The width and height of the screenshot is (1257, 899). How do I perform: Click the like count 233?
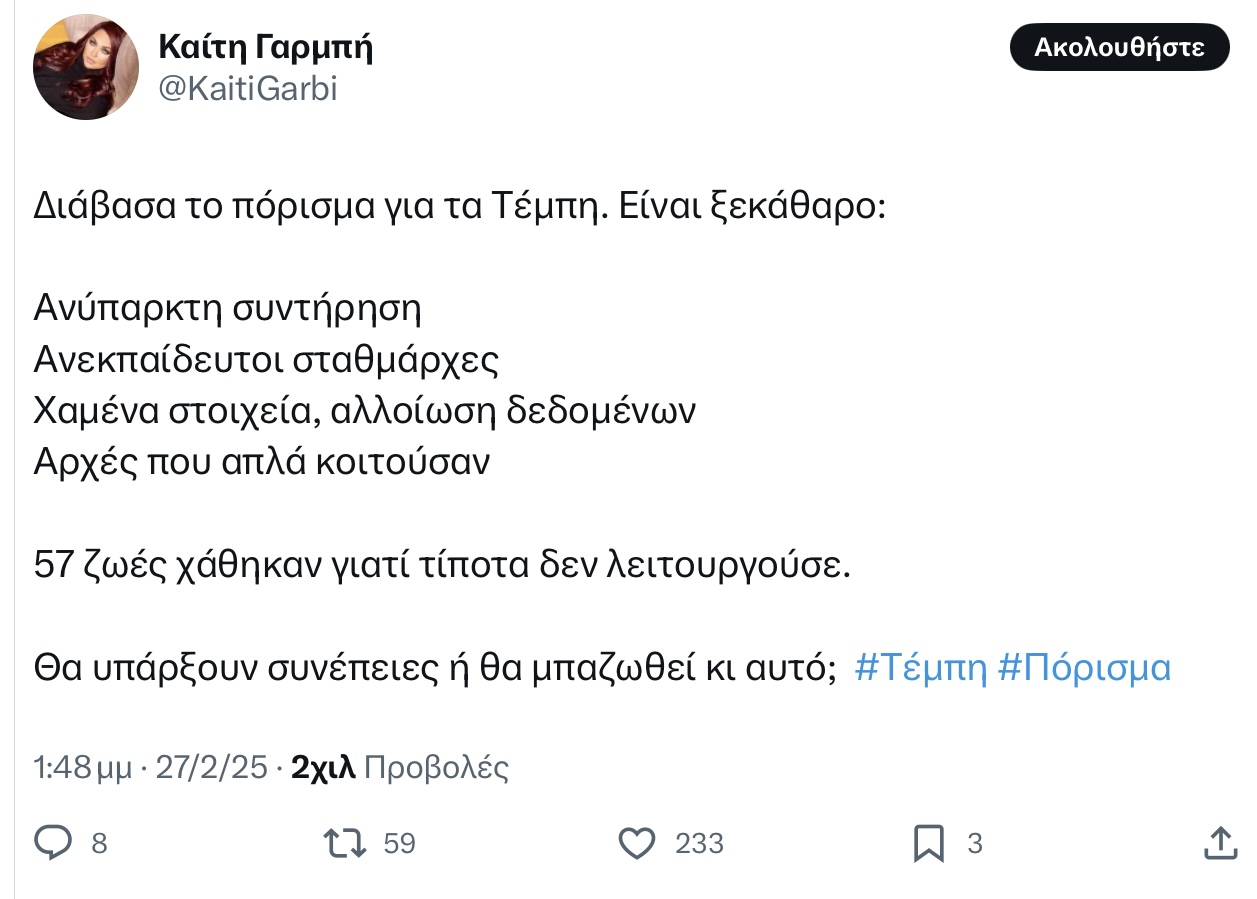699,844
